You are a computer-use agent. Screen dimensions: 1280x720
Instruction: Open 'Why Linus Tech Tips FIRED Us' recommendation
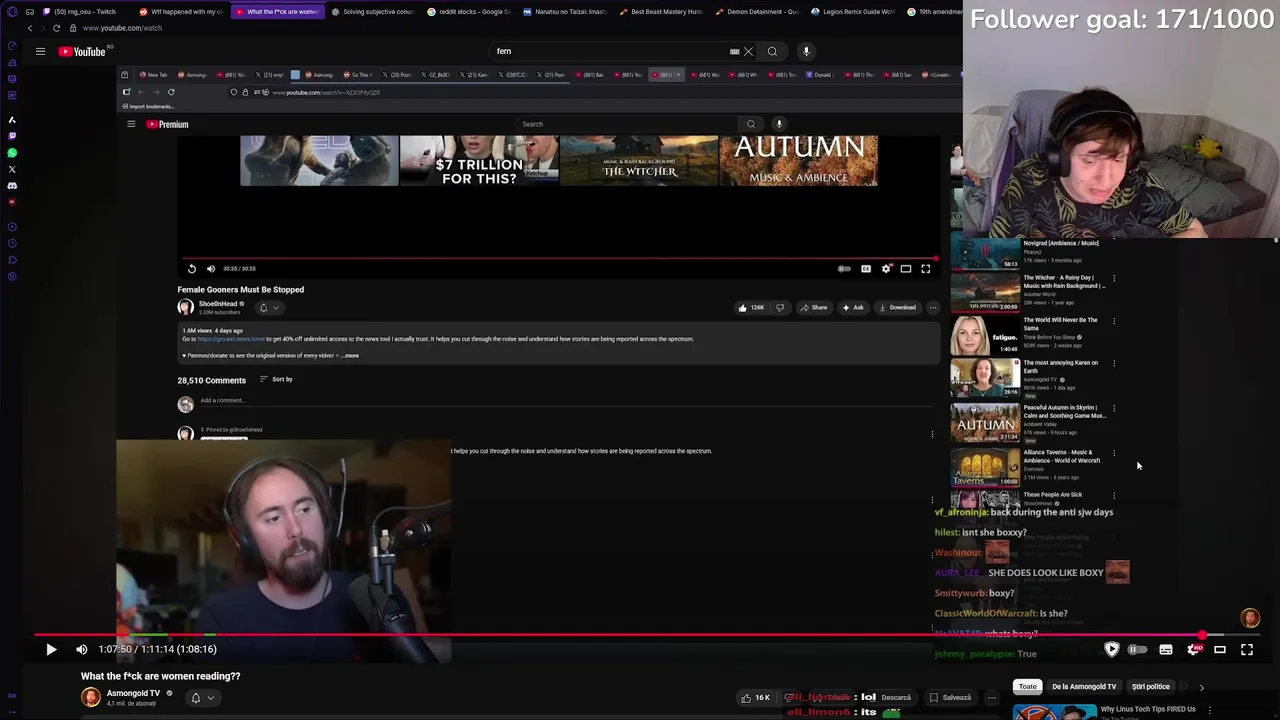click(x=1147, y=710)
